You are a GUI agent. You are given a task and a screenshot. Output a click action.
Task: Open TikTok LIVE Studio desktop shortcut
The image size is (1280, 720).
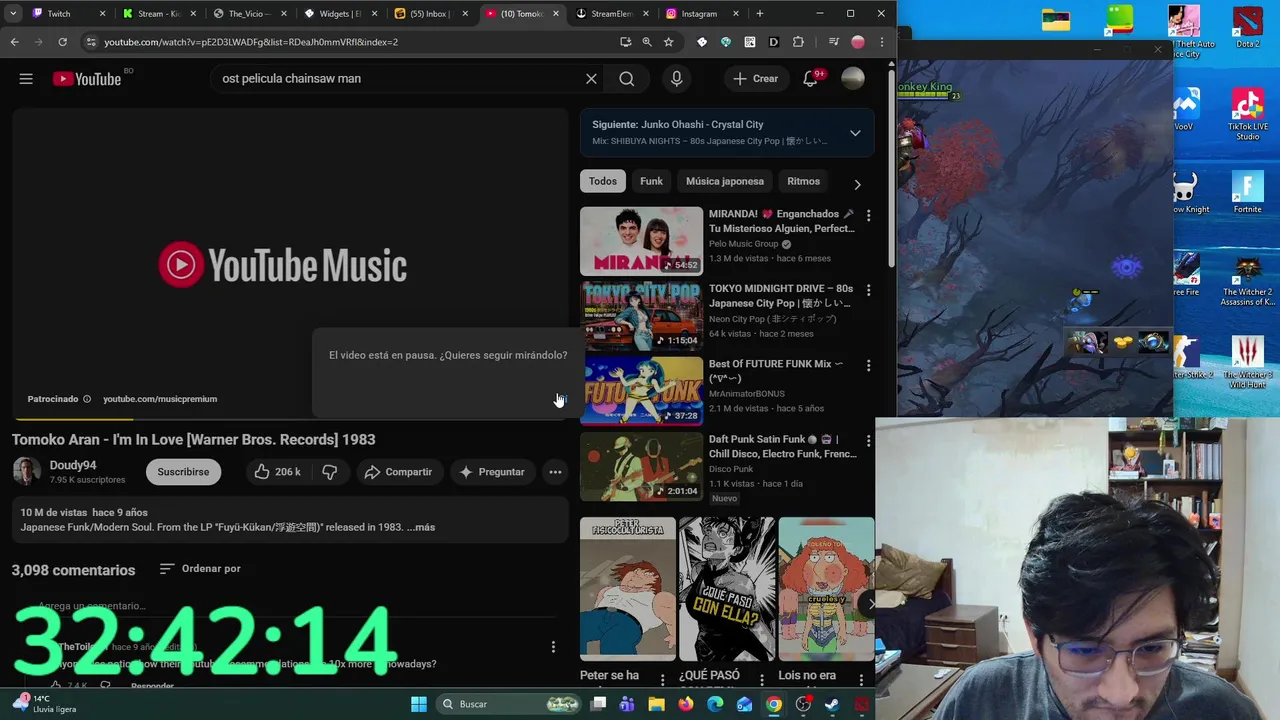(x=1247, y=114)
